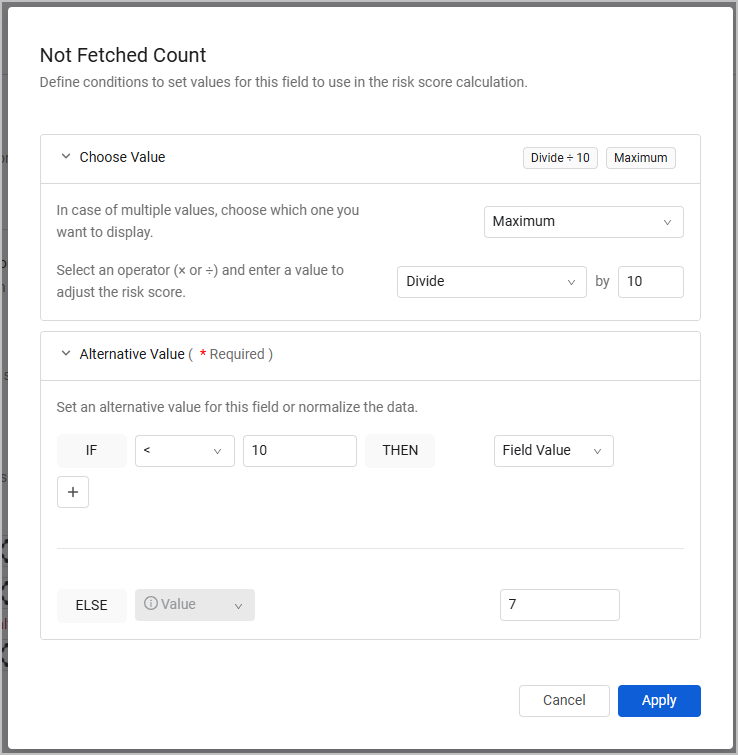This screenshot has height=755, width=738.
Task: Click the Choose Value header title
Action: pos(122,157)
